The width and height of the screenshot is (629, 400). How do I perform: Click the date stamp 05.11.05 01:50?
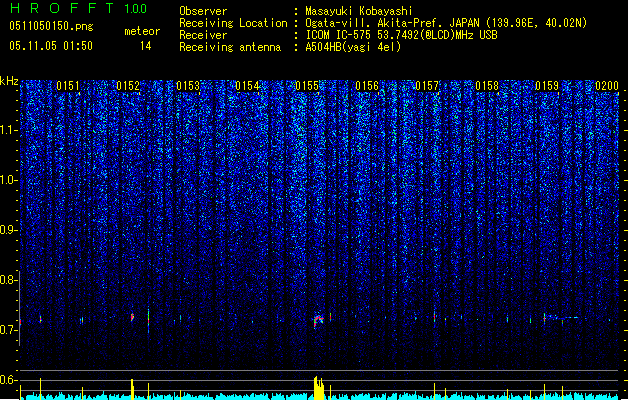51,46
